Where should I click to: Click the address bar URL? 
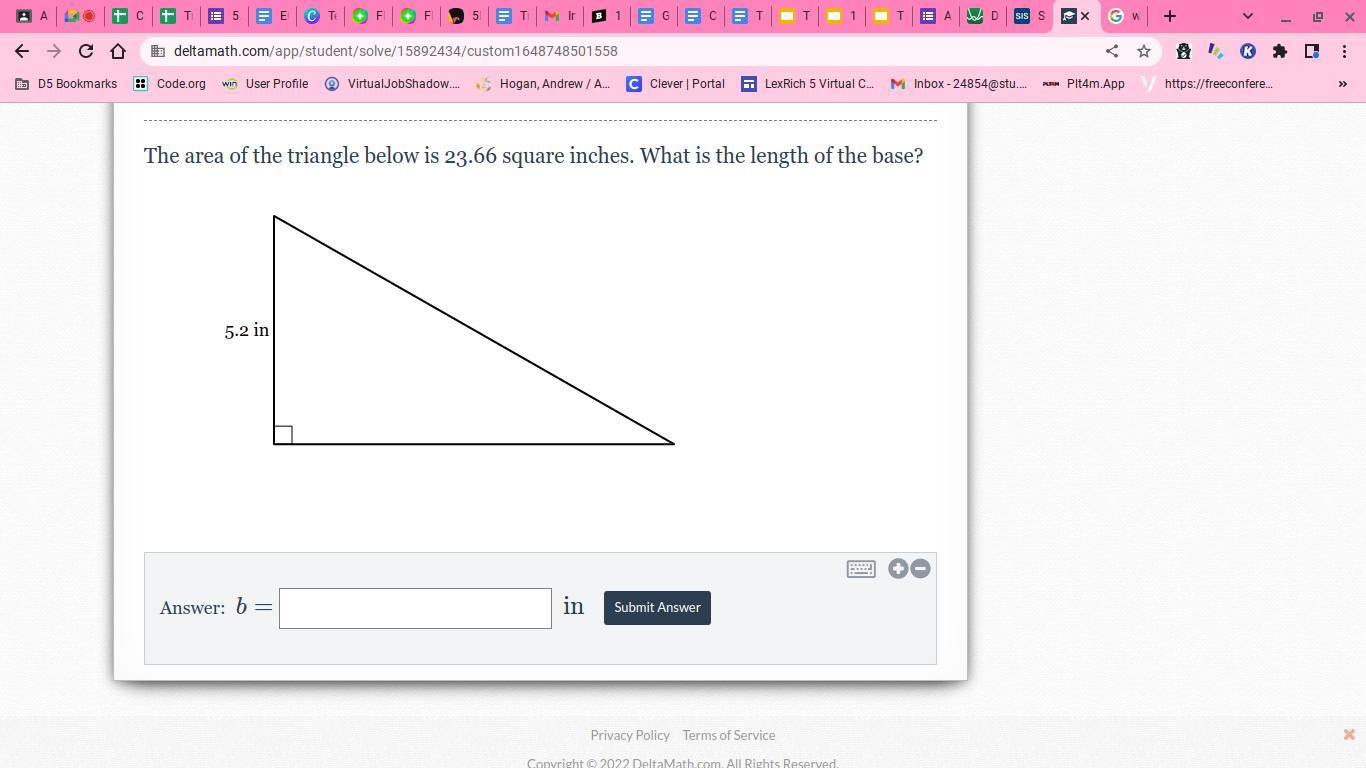pos(395,51)
